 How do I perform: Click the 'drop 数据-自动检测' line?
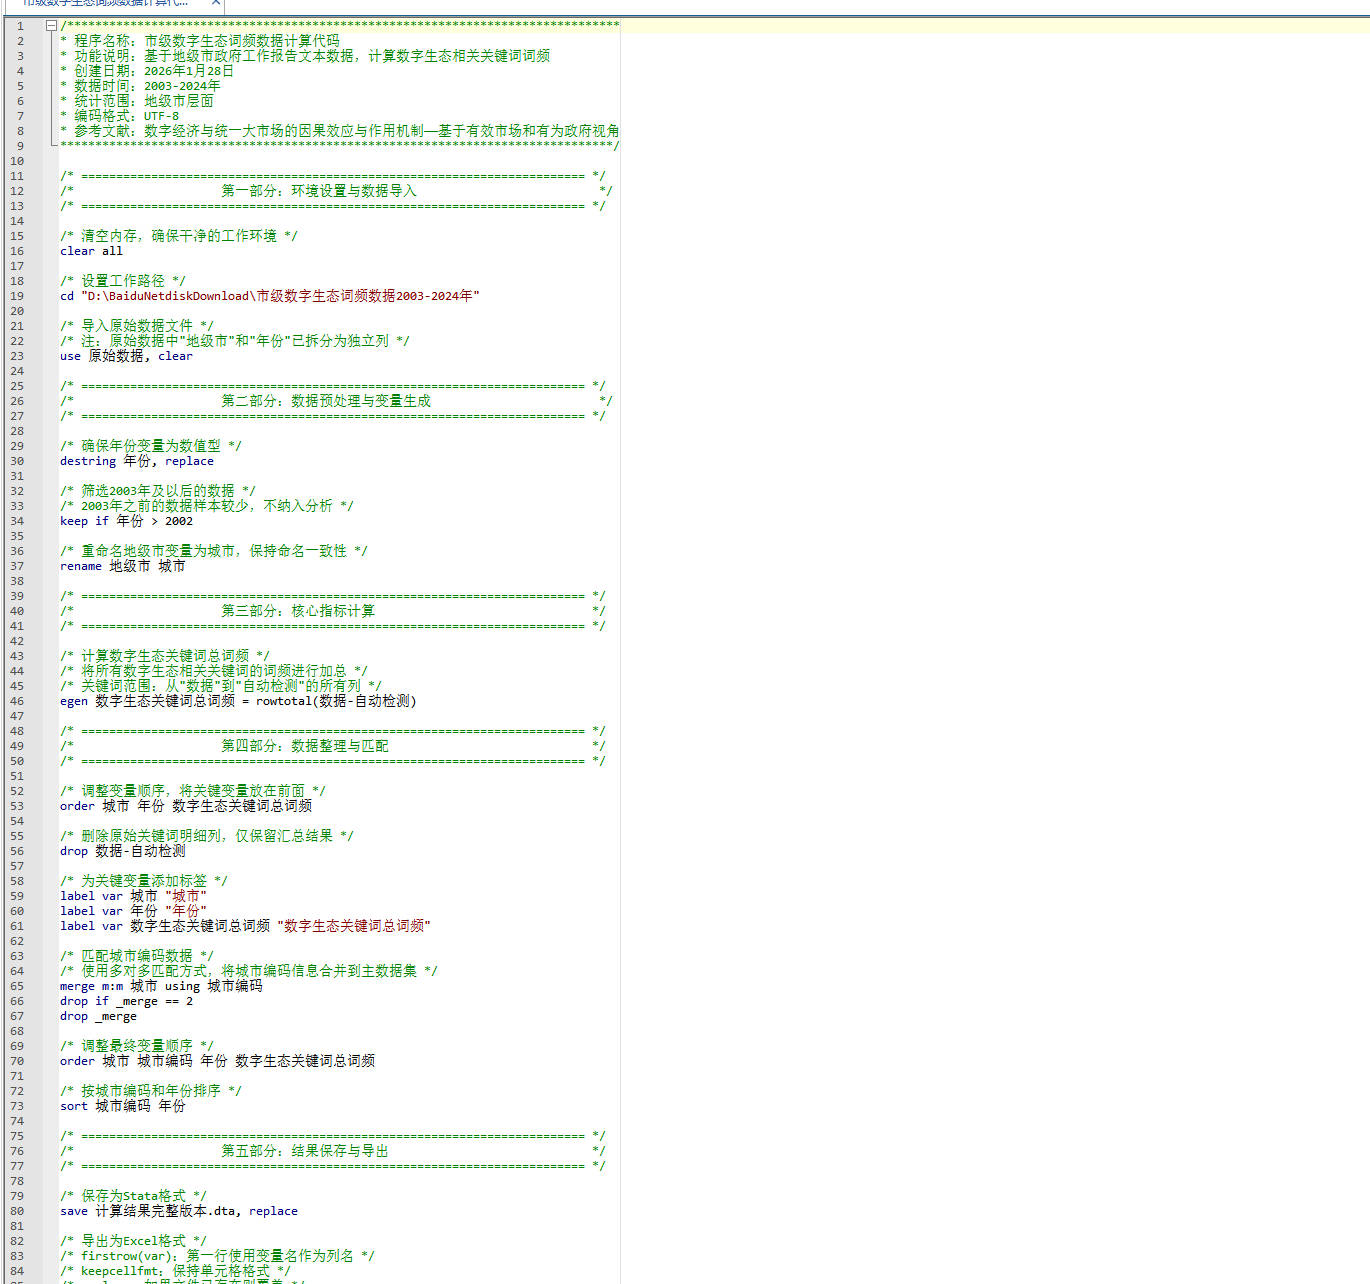(122, 851)
